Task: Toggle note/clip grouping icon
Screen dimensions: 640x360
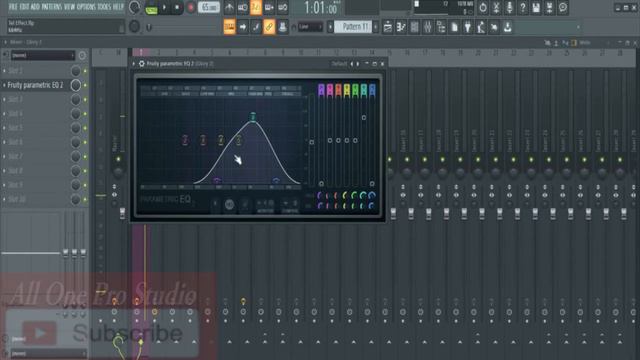Action: click(x=256, y=27)
